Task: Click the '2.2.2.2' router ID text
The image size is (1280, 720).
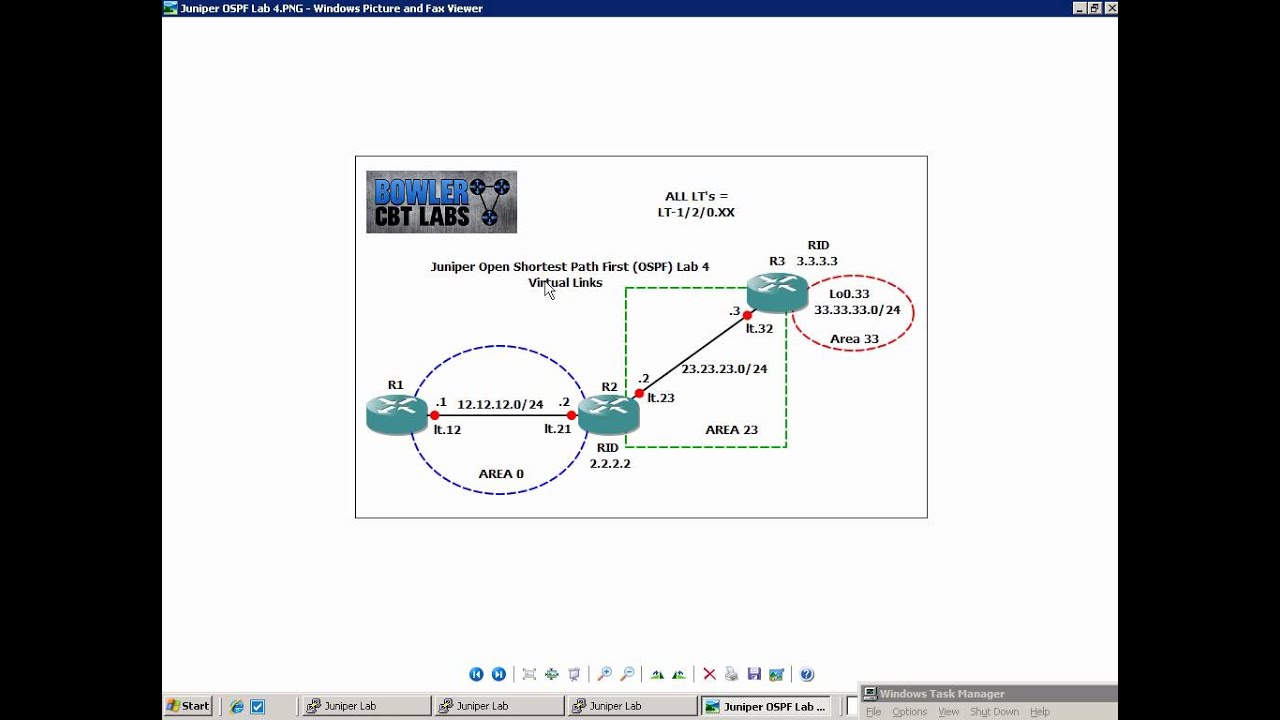Action: point(608,464)
